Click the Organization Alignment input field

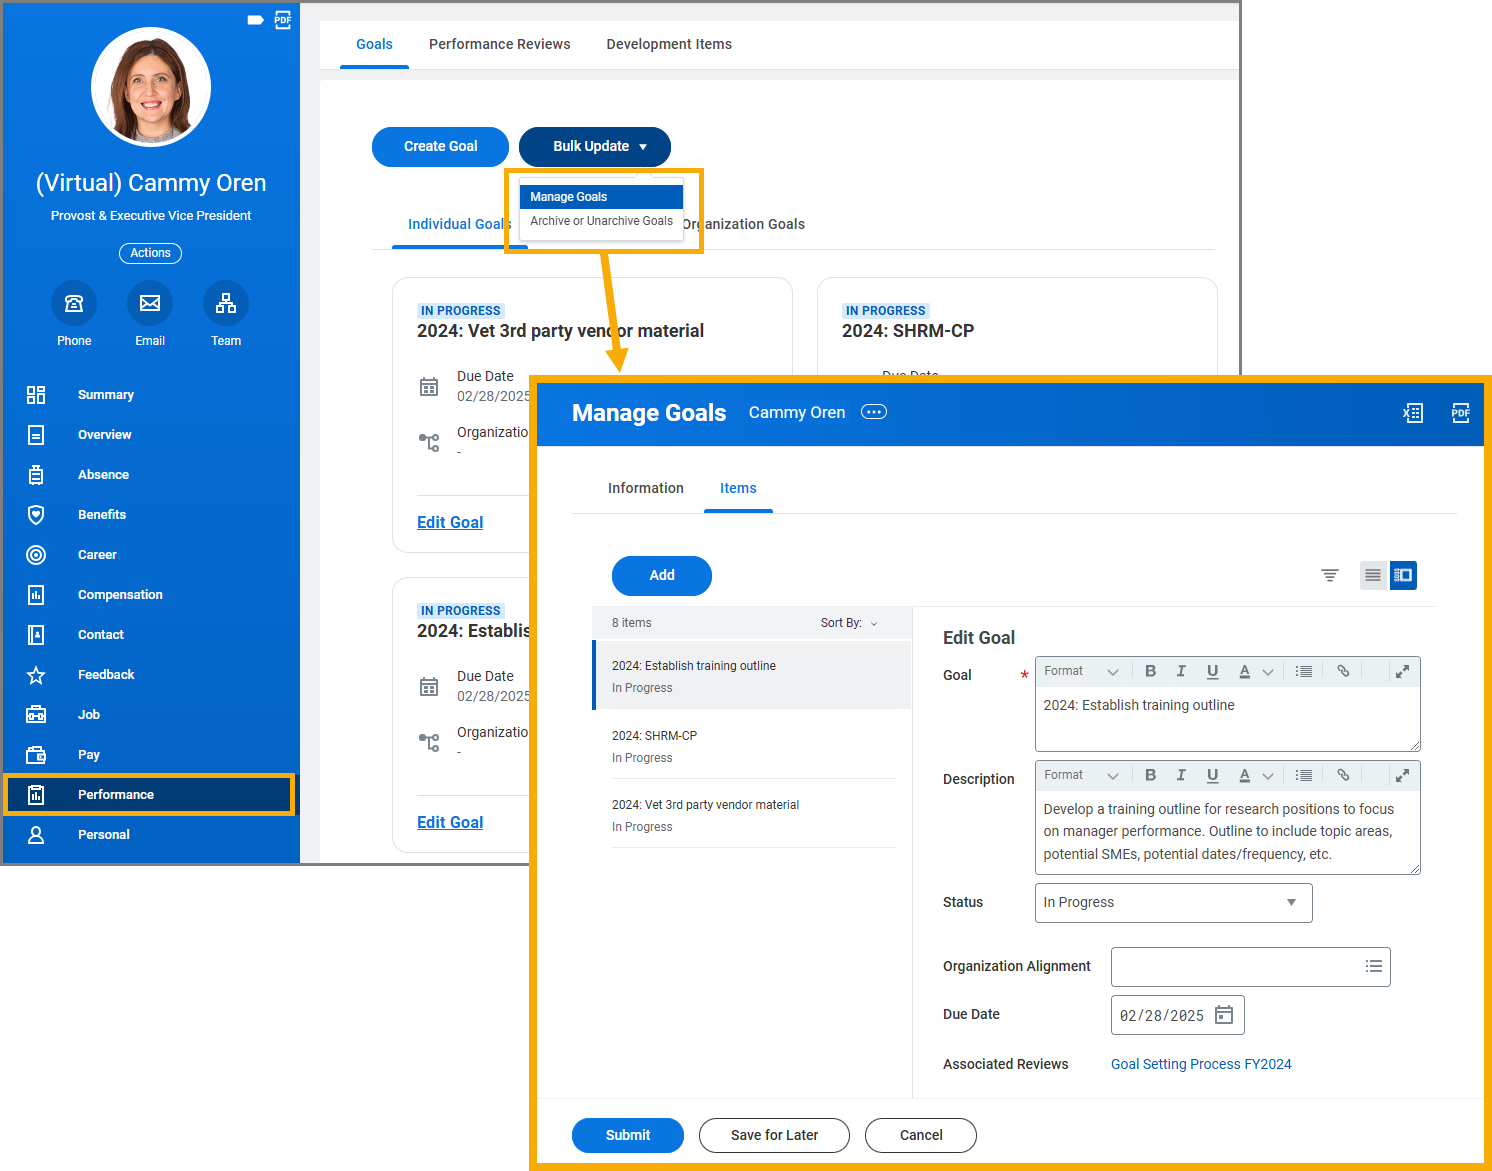(1235, 967)
